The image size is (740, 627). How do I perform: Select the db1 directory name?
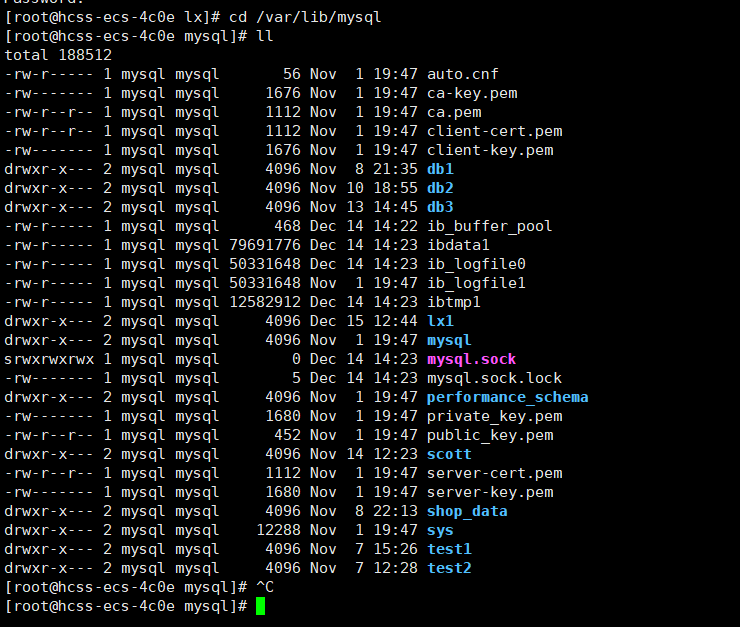(x=440, y=169)
